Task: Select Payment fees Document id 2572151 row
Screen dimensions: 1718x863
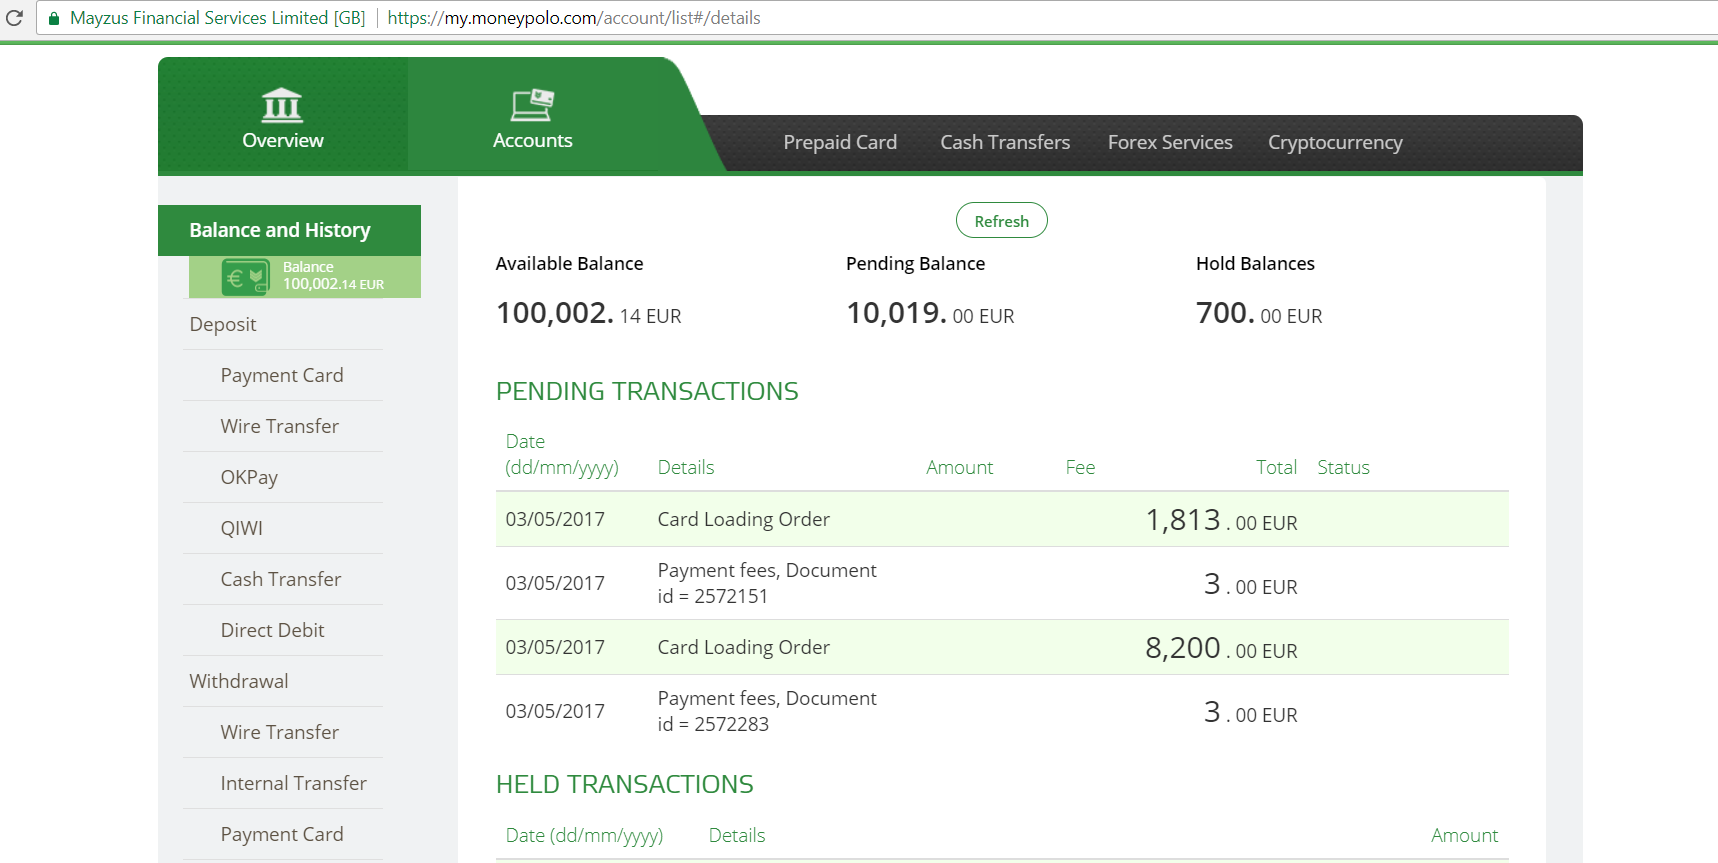Action: pos(1002,583)
